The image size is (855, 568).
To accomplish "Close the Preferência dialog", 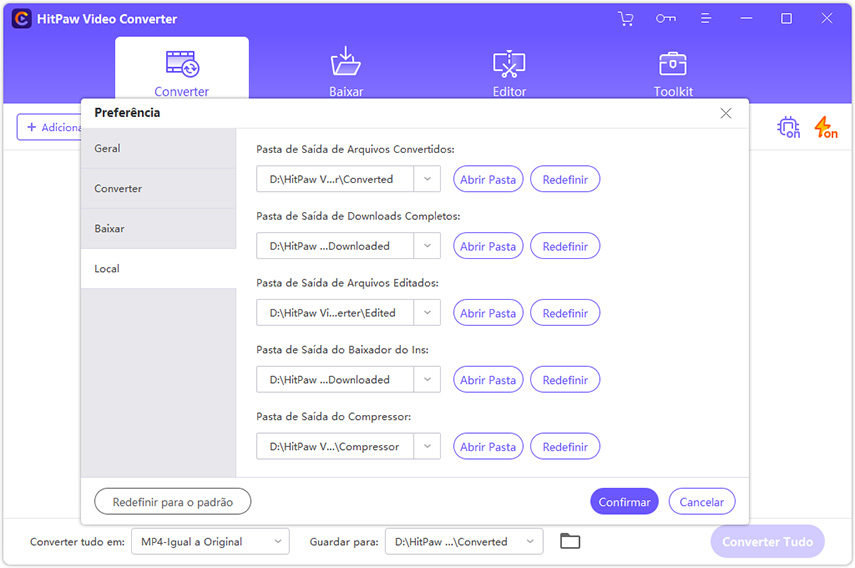I will pyautogui.click(x=725, y=113).
